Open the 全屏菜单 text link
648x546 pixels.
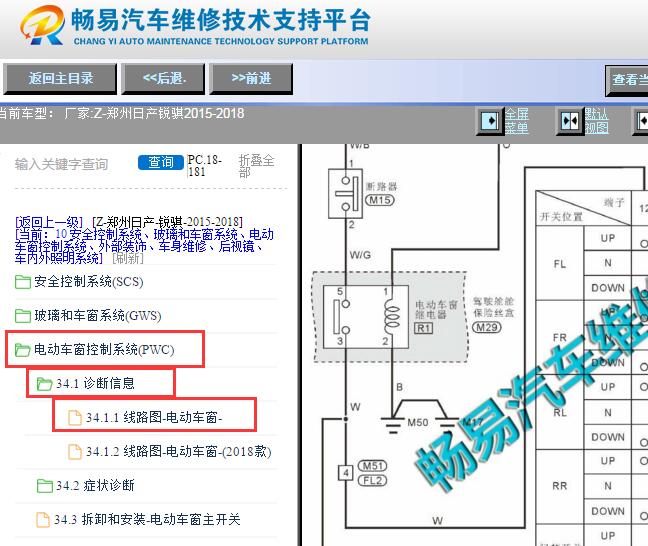[x=517, y=121]
